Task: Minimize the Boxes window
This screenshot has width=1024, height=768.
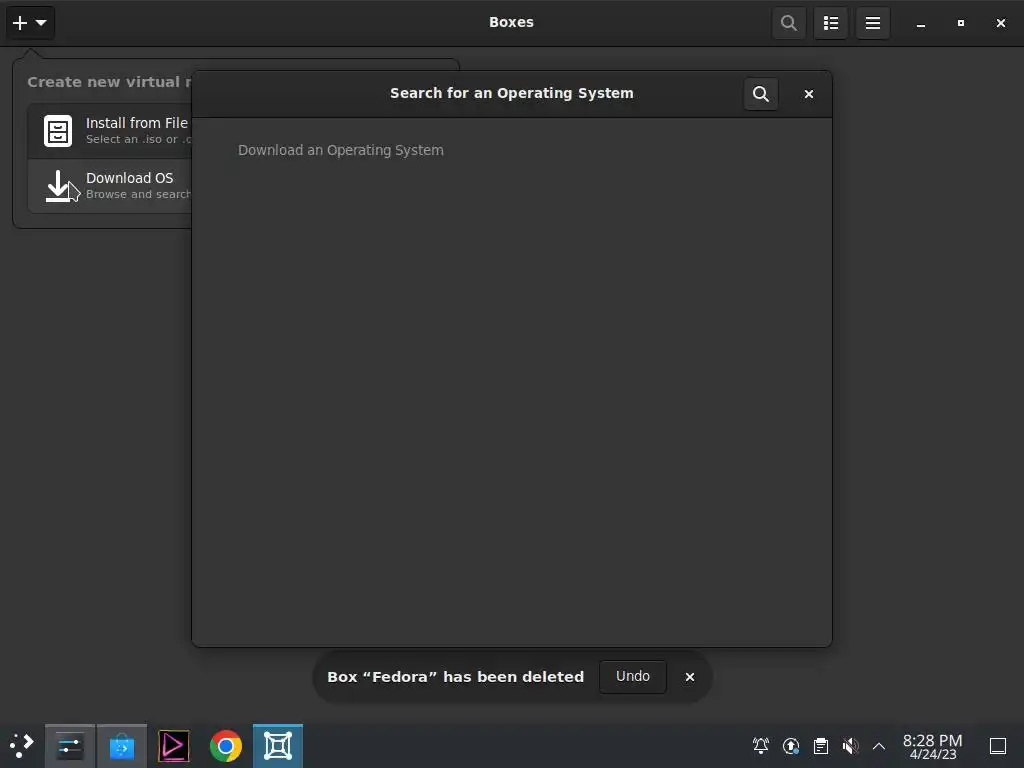Action: [921, 24]
